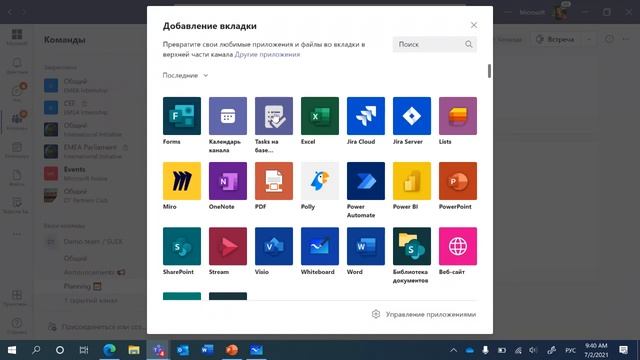Expand the Встреча dropdown arrow
640x360 pixels.
click(x=589, y=40)
